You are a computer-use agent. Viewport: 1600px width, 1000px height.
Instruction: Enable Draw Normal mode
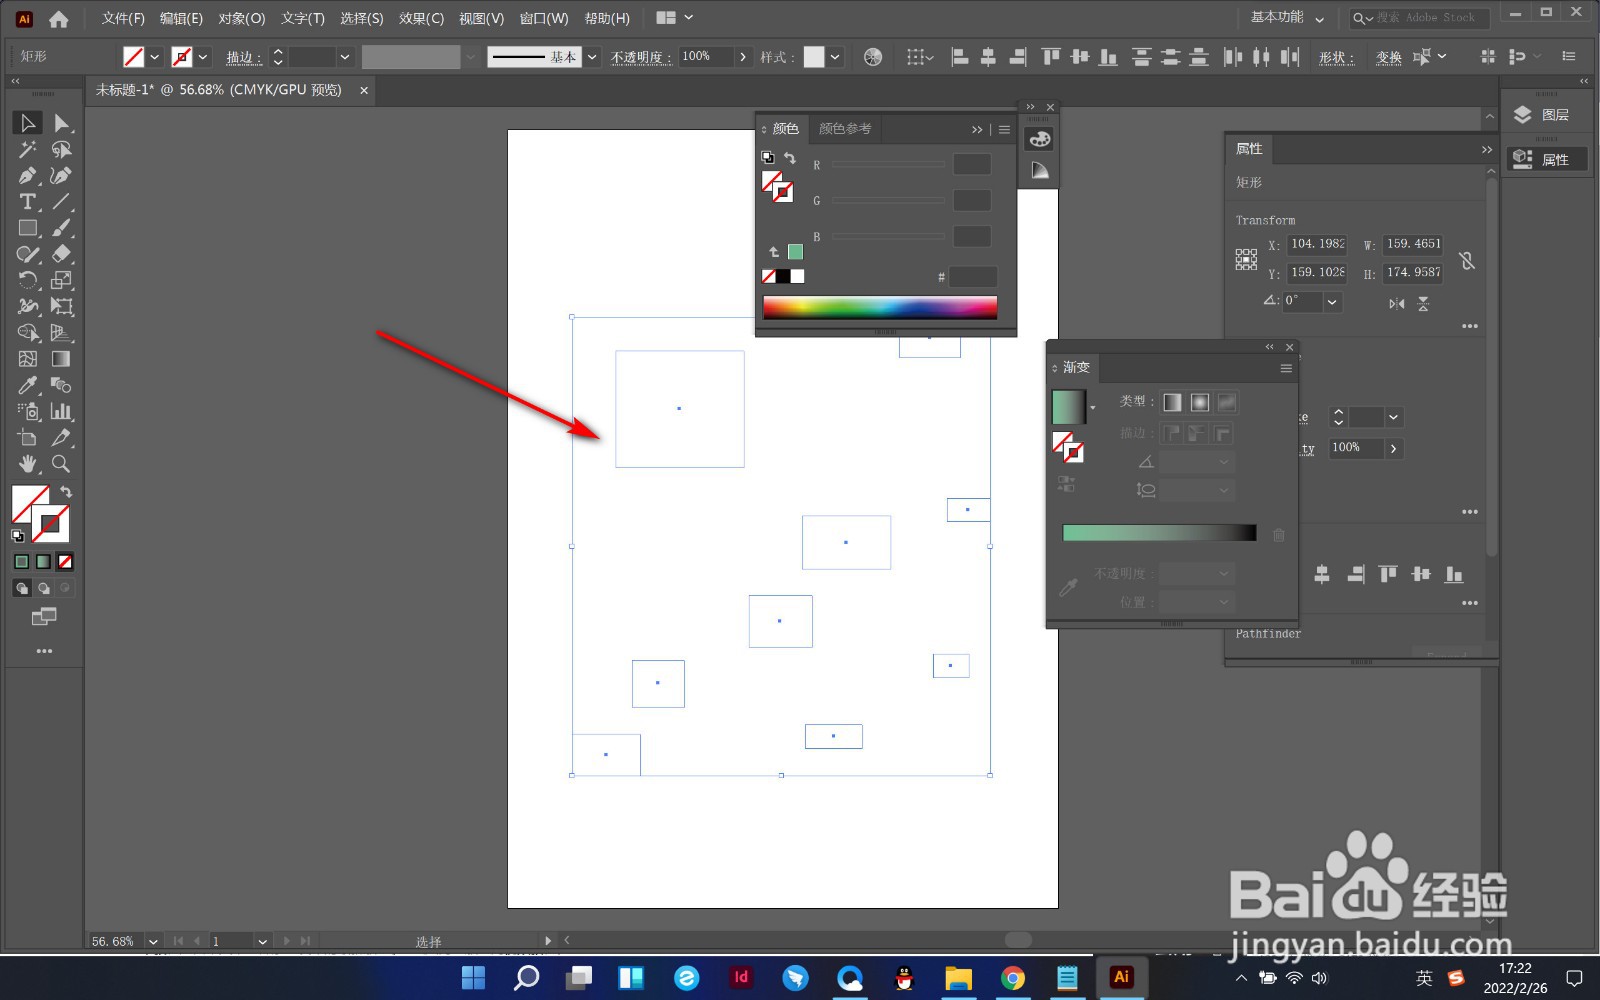click(x=22, y=588)
